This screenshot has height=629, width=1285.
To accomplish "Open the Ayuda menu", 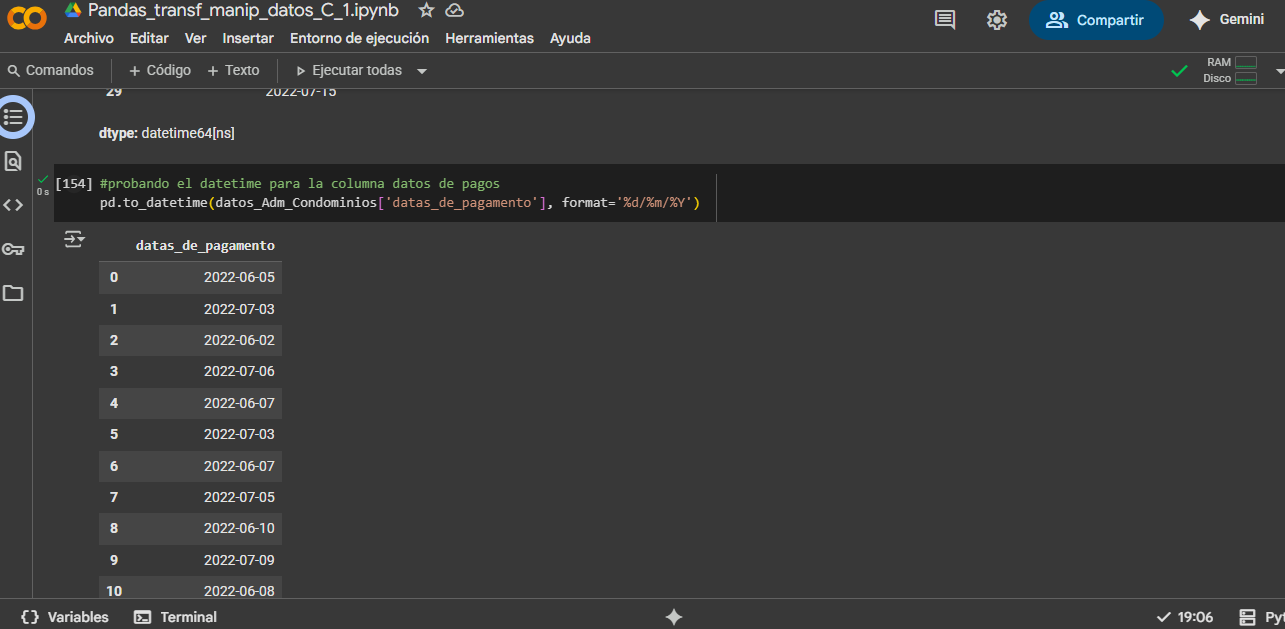I will click(x=570, y=38).
